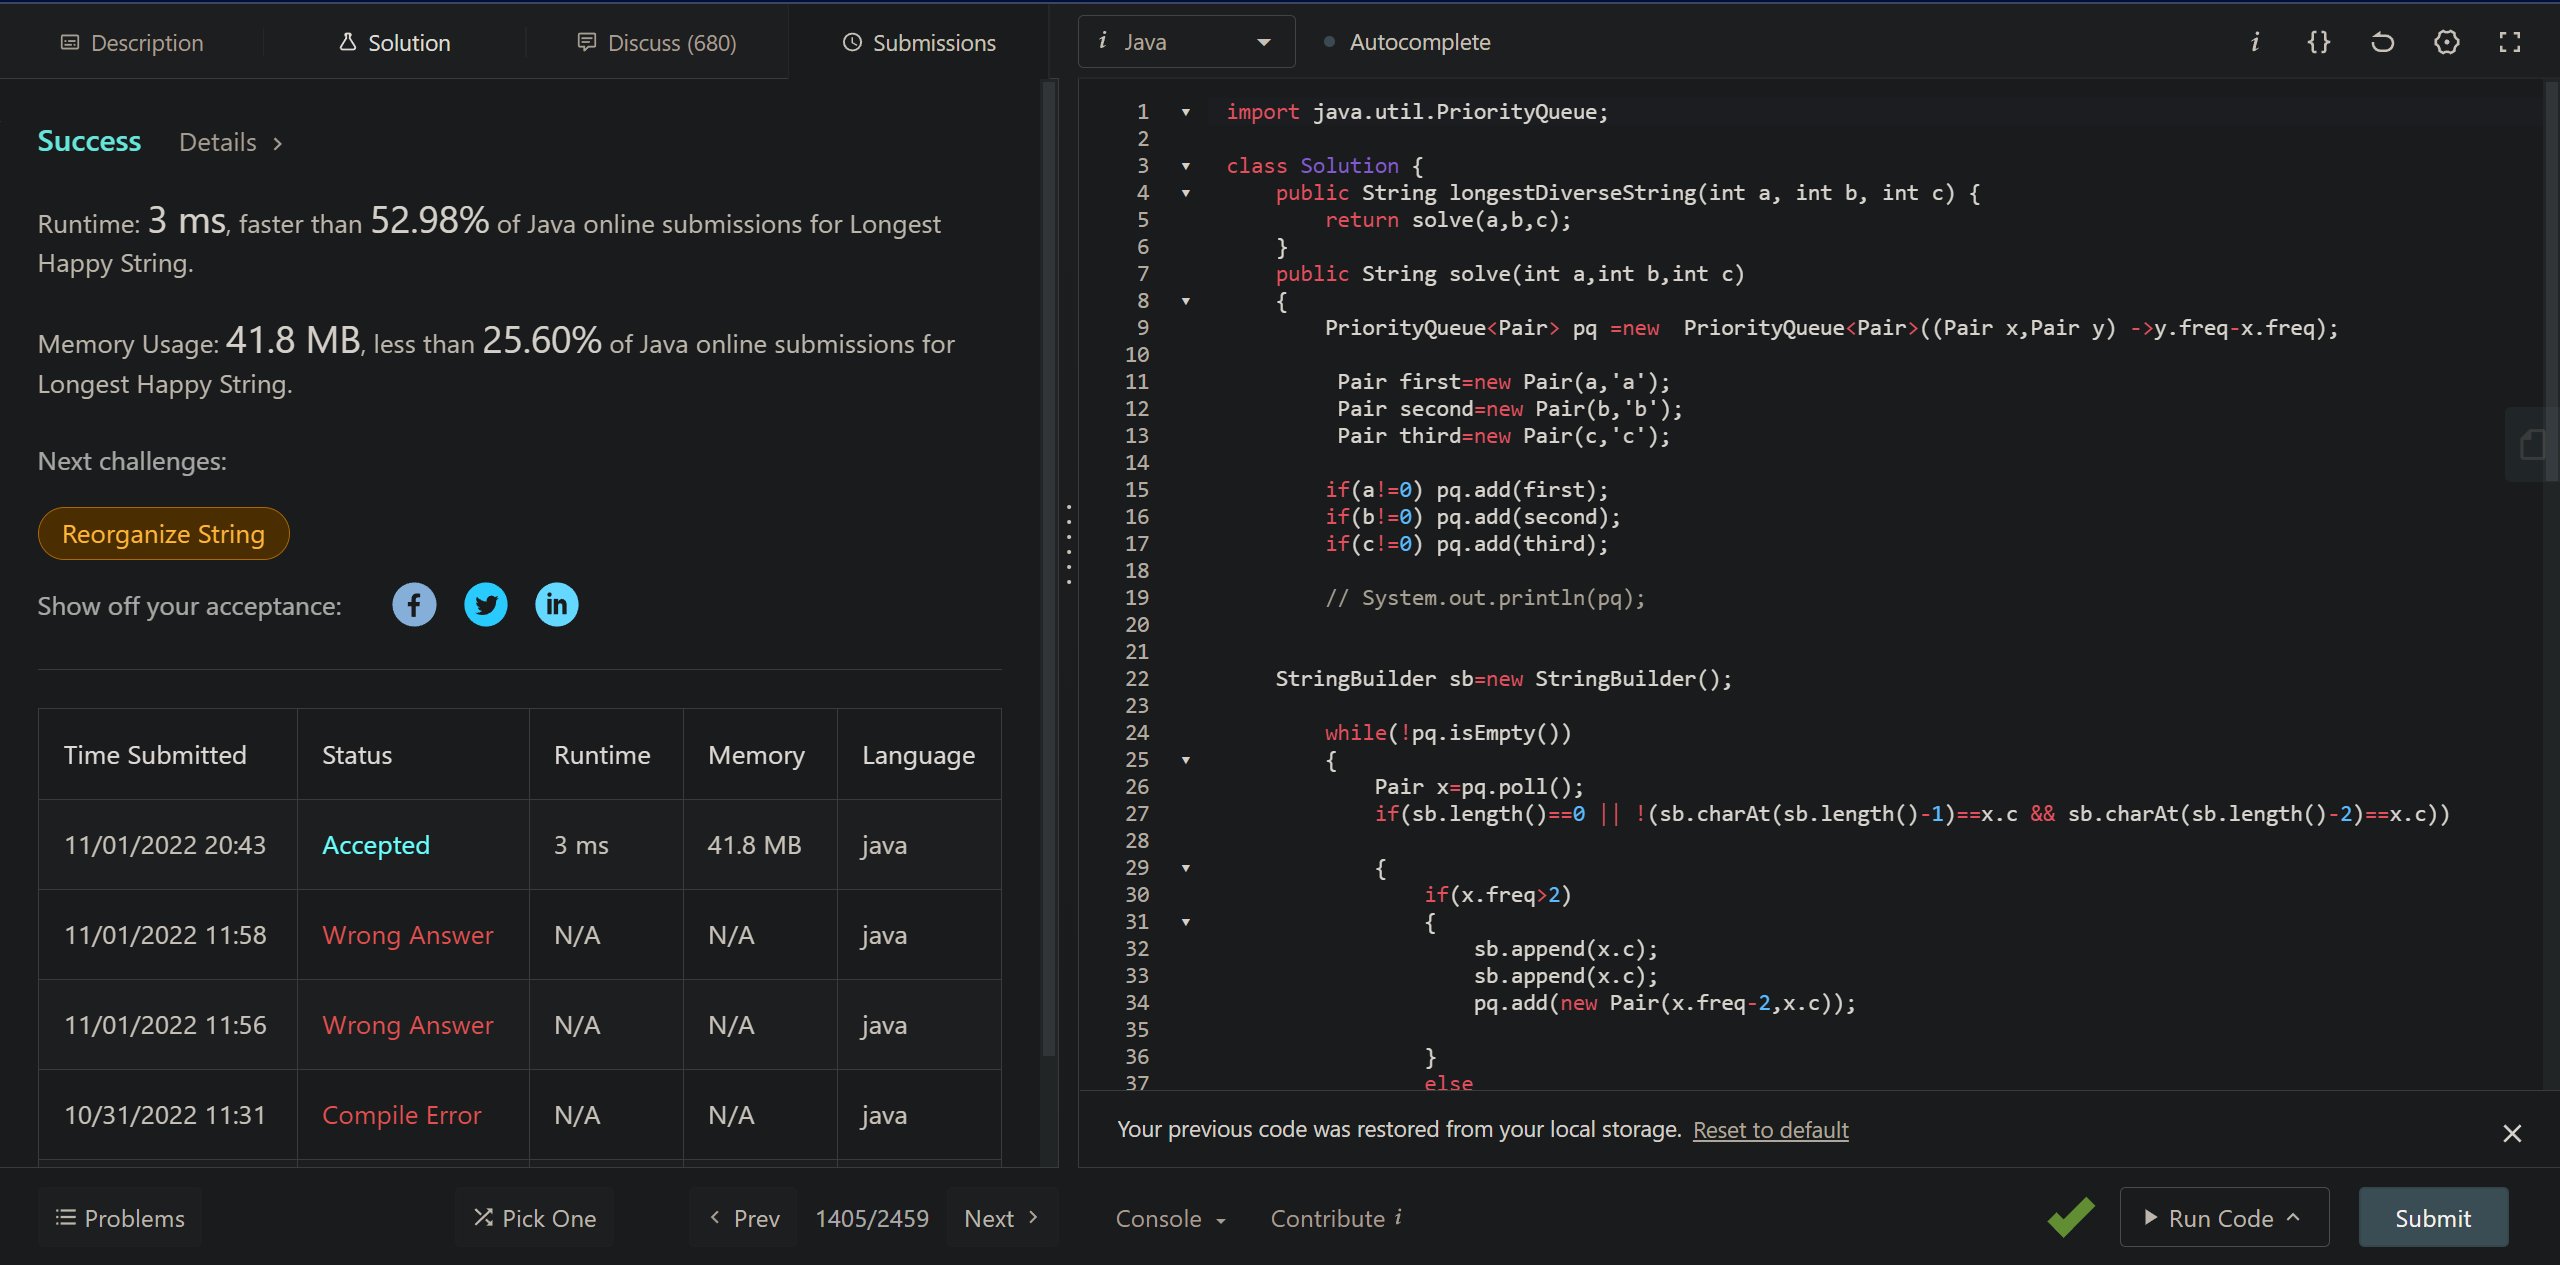2560x1265 pixels.
Task: Toggle the Autocomplete option
Action: tap(1407, 42)
